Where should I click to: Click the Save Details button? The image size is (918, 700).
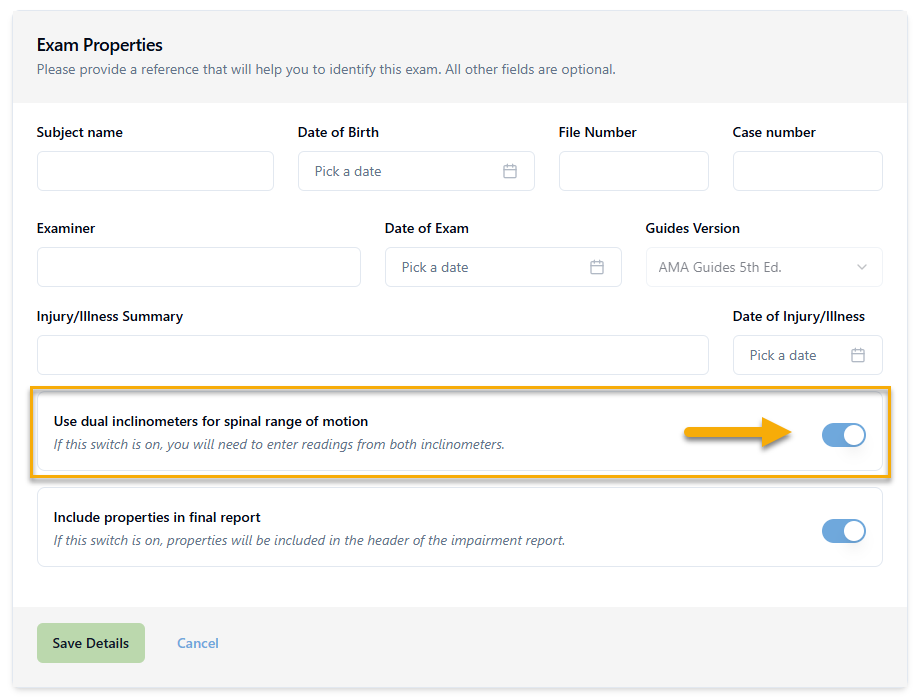click(x=91, y=643)
